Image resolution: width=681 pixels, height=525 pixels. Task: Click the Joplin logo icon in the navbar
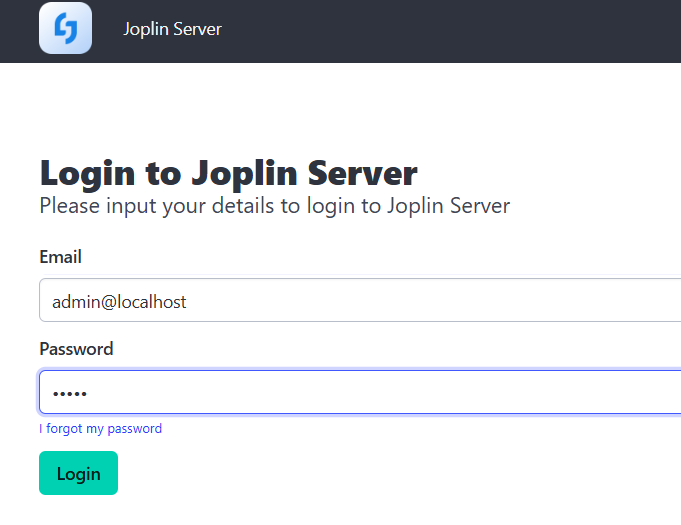tap(65, 28)
